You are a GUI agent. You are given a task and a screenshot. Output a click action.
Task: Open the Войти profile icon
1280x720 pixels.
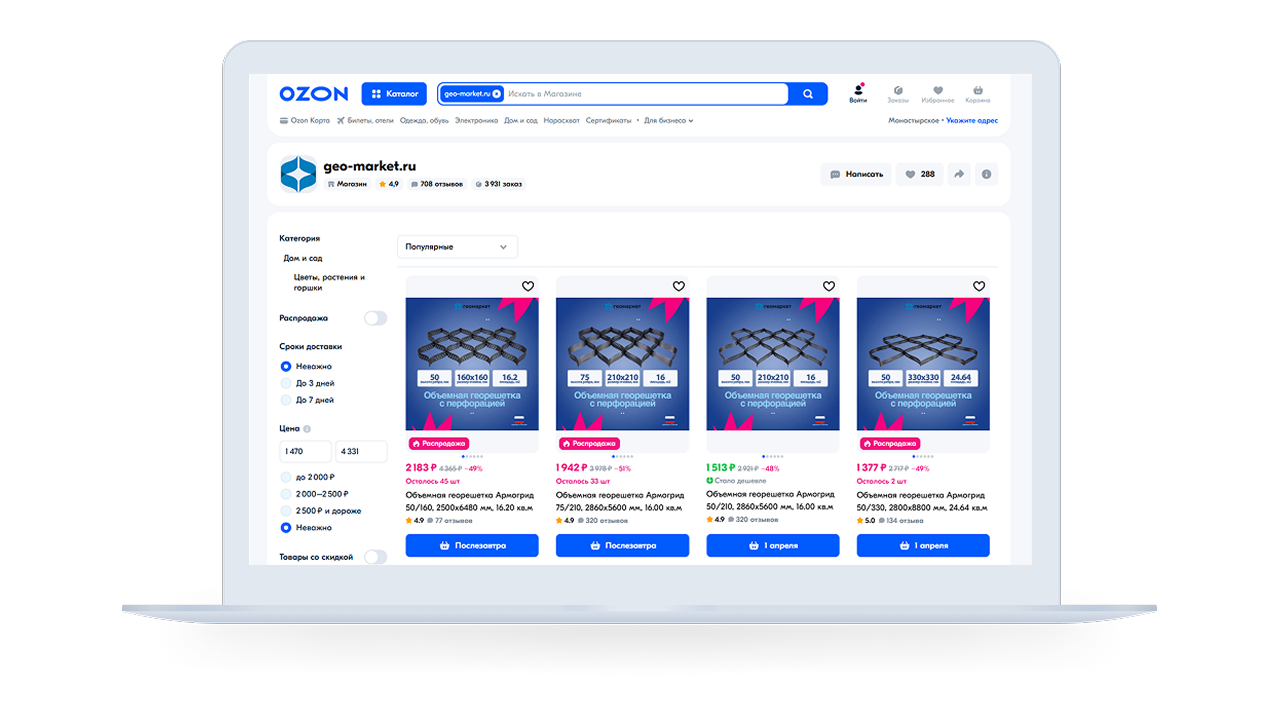(x=858, y=93)
